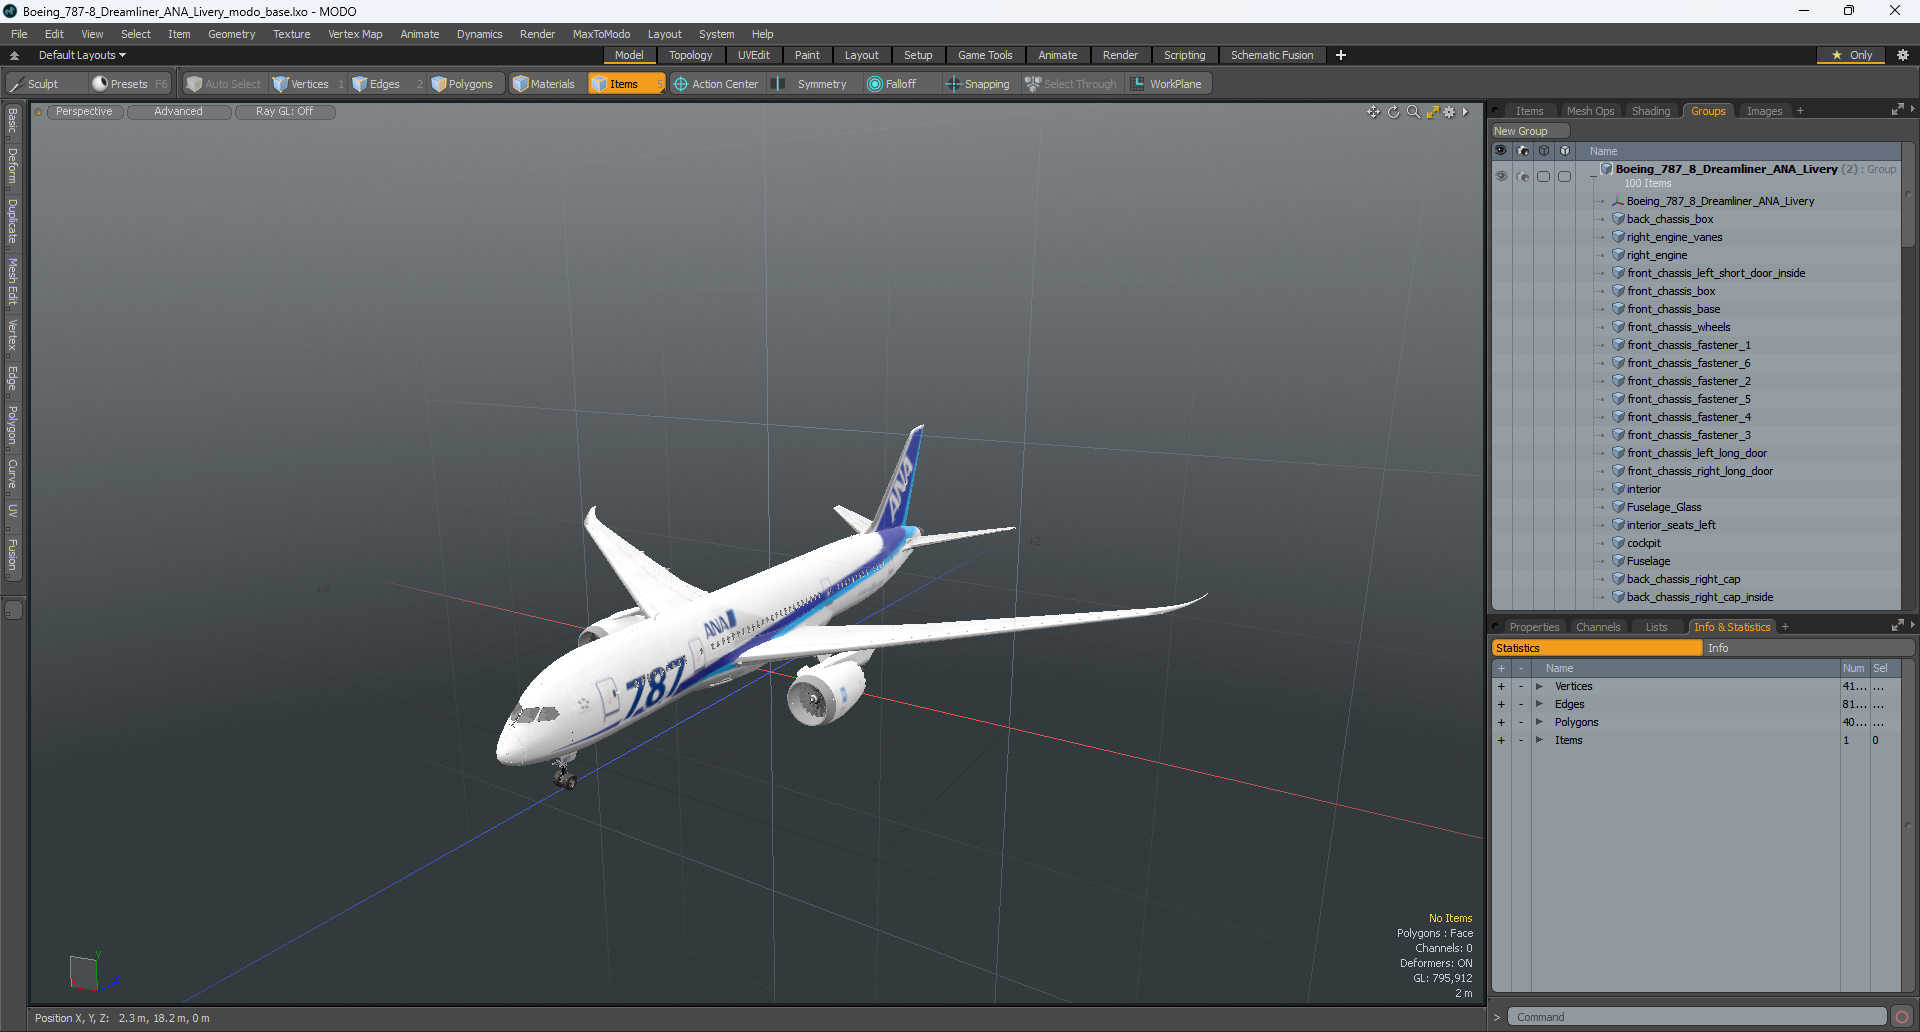Toggle Ray GL off button

(x=285, y=112)
